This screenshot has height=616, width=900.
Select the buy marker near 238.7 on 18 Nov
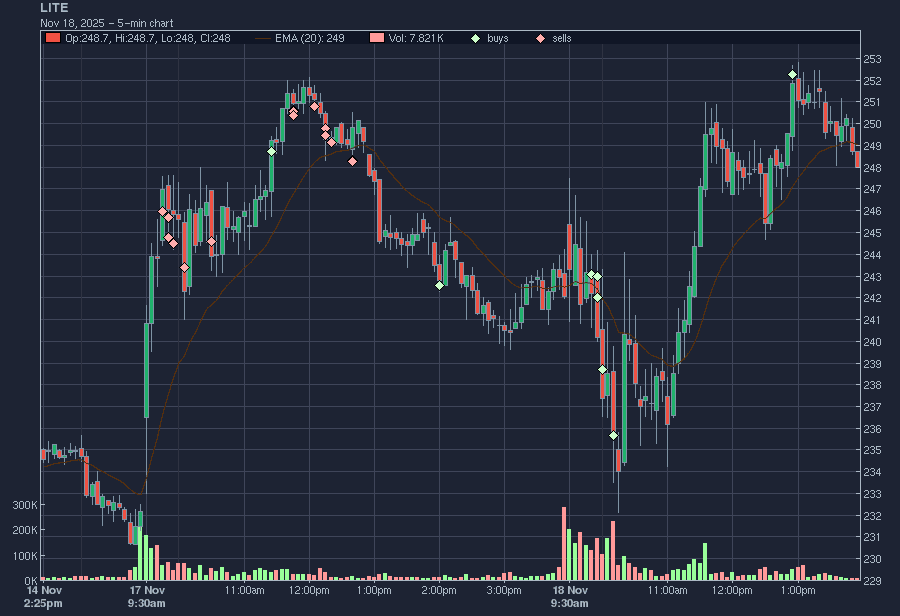click(602, 370)
